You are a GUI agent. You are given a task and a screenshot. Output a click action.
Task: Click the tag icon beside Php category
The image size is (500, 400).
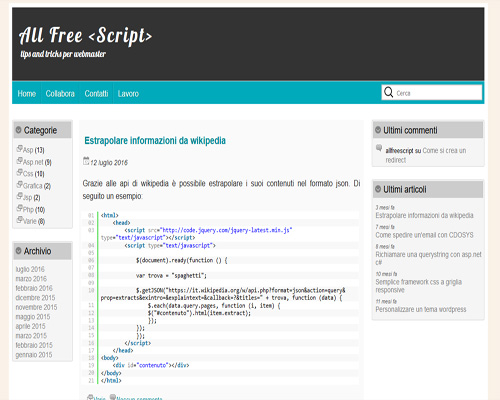19,208
